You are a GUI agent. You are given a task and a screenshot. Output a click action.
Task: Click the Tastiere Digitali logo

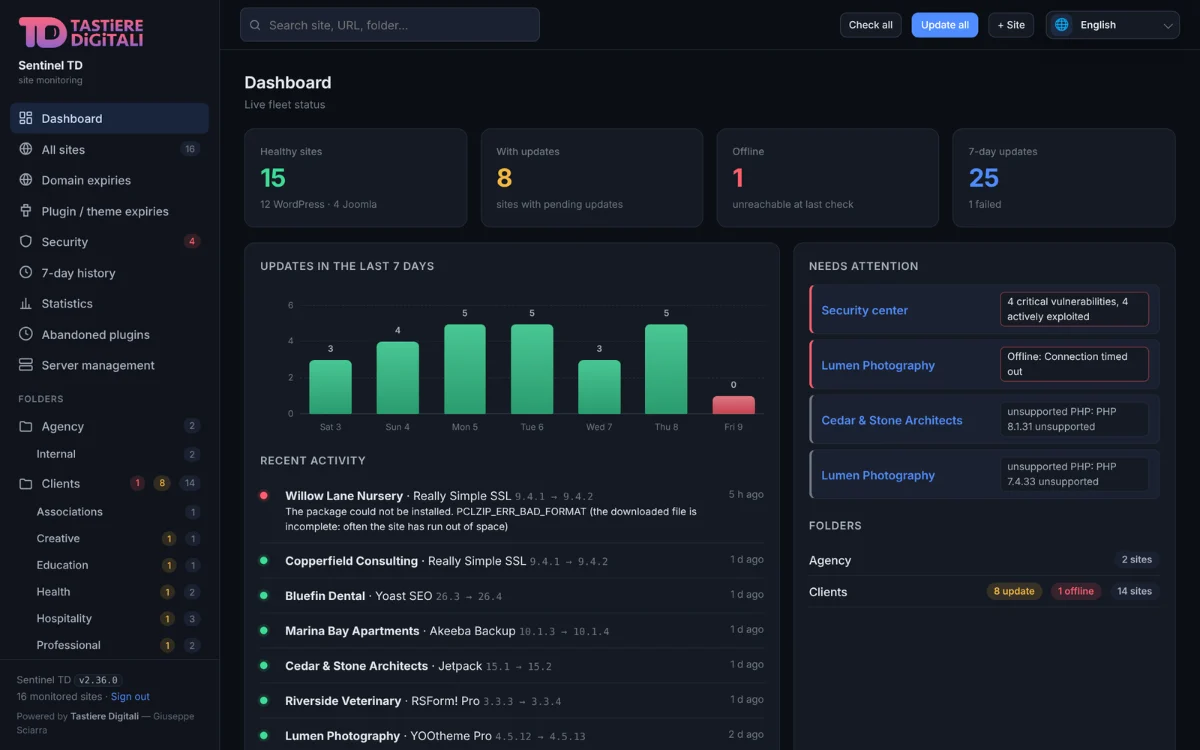pyautogui.click(x=81, y=32)
